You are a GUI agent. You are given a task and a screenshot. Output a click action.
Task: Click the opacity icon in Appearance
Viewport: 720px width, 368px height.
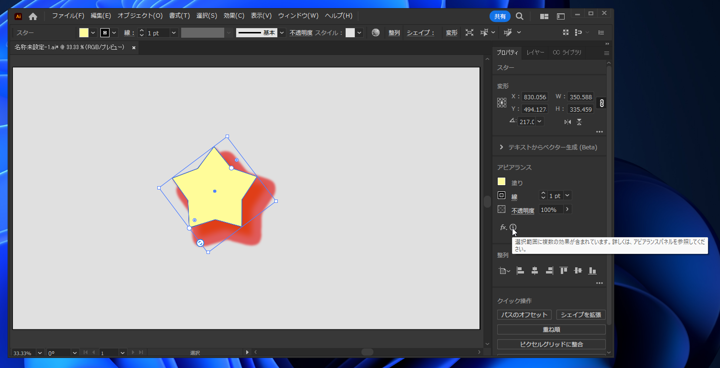coord(501,209)
